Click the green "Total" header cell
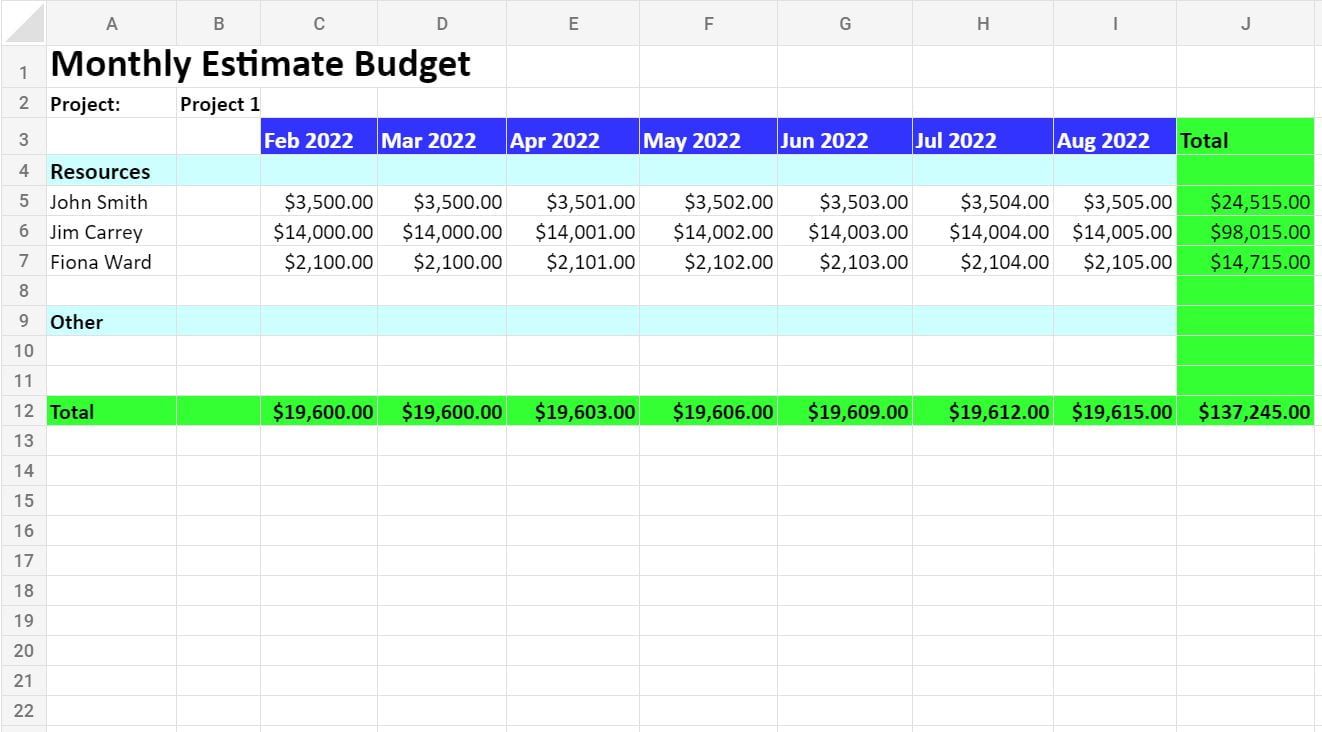Viewport: 1322px width, 732px height. click(1245, 139)
